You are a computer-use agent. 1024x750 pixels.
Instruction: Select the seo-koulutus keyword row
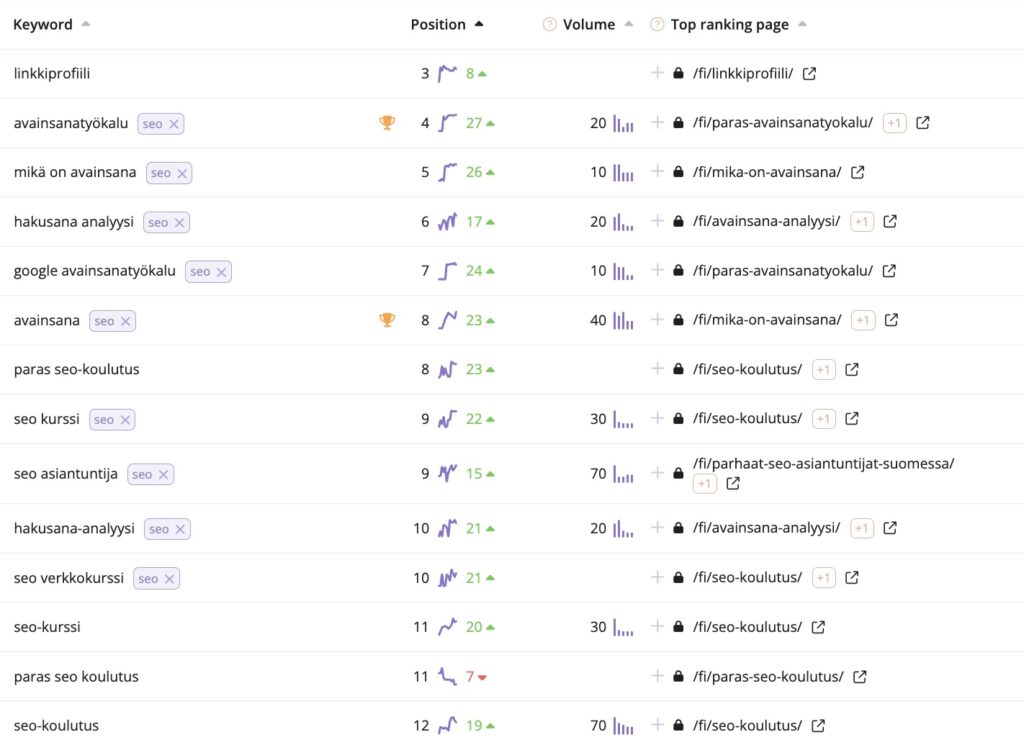pos(512,725)
